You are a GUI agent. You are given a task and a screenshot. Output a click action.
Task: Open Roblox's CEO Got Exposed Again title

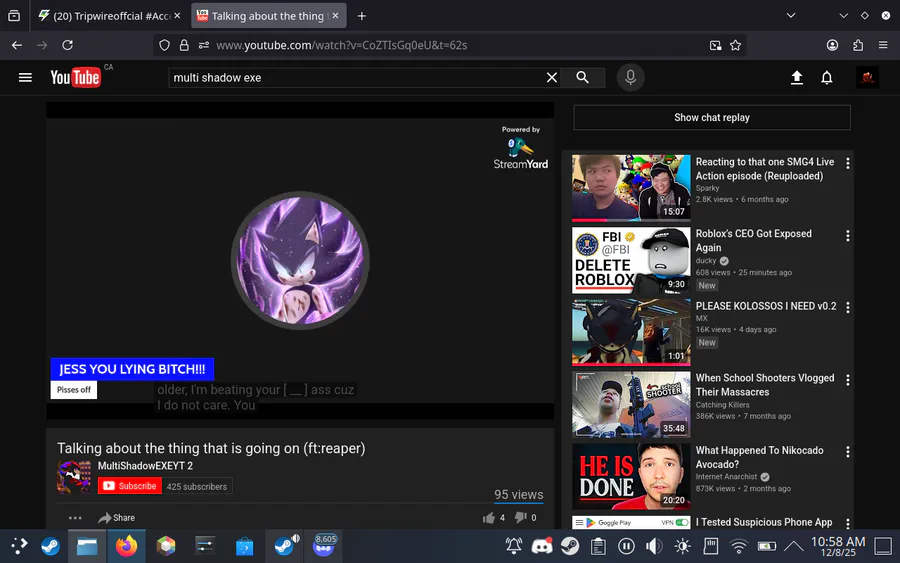[754, 240]
